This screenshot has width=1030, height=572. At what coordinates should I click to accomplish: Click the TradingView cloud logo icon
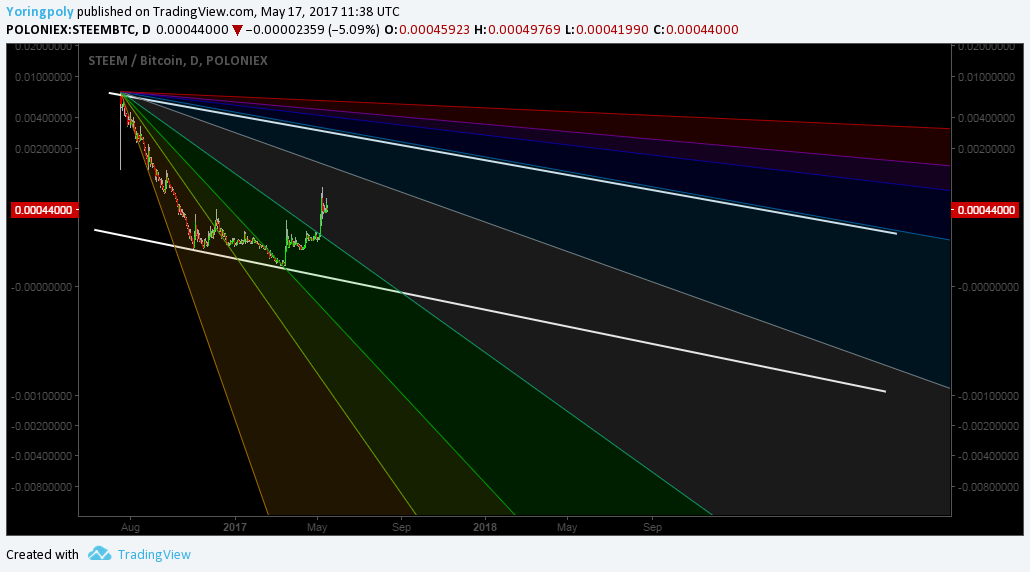pos(100,554)
